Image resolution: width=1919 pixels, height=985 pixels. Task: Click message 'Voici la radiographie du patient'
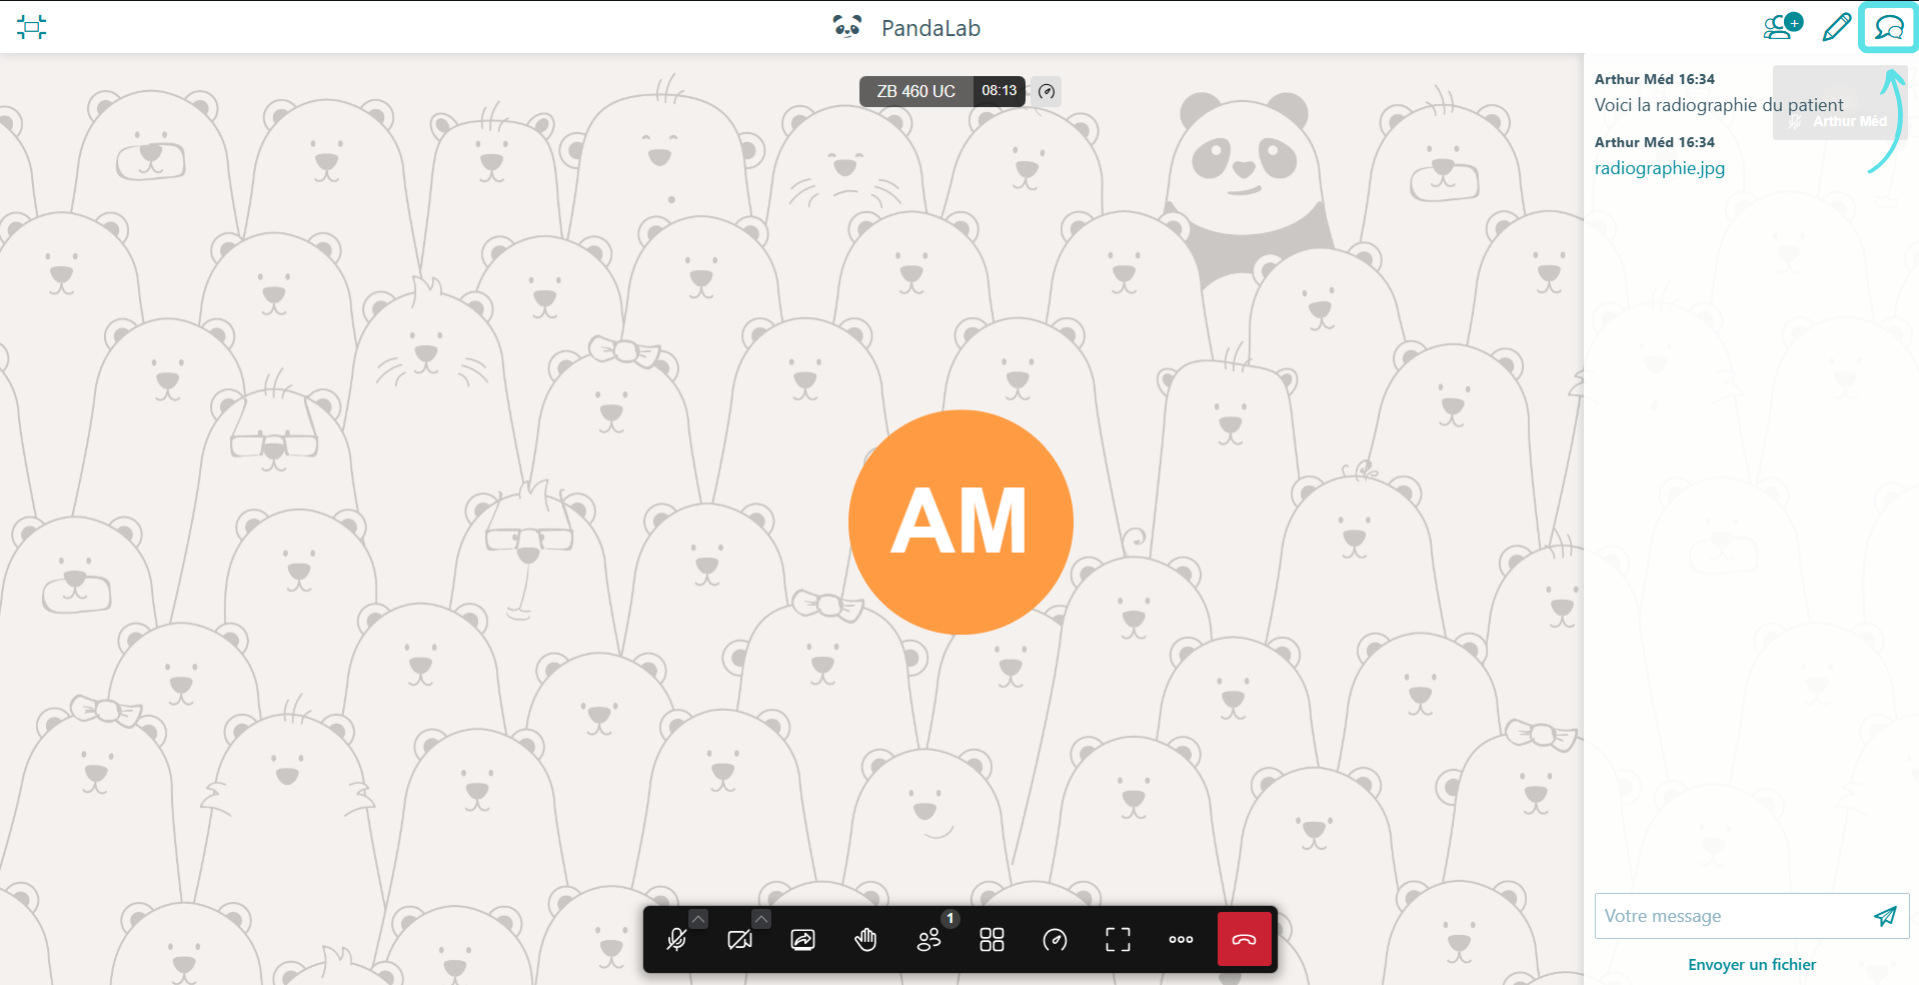[x=1718, y=105]
